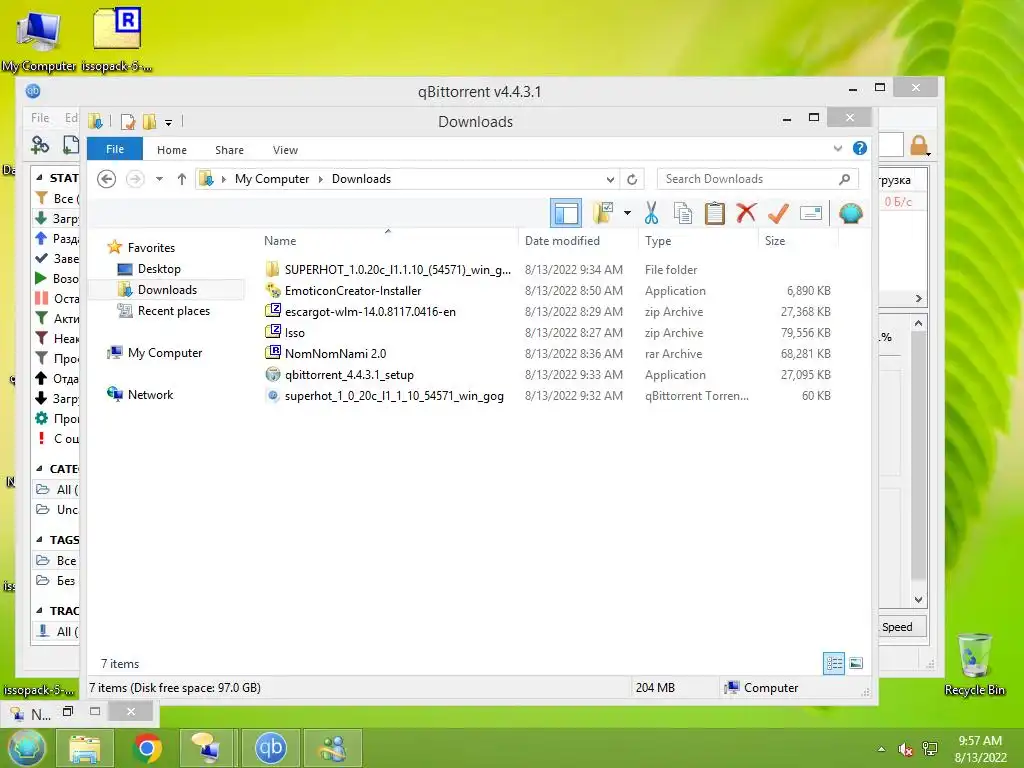Viewport: 1024px width, 768px height.
Task: Switch to the Share ribbon tab
Action: click(x=229, y=150)
